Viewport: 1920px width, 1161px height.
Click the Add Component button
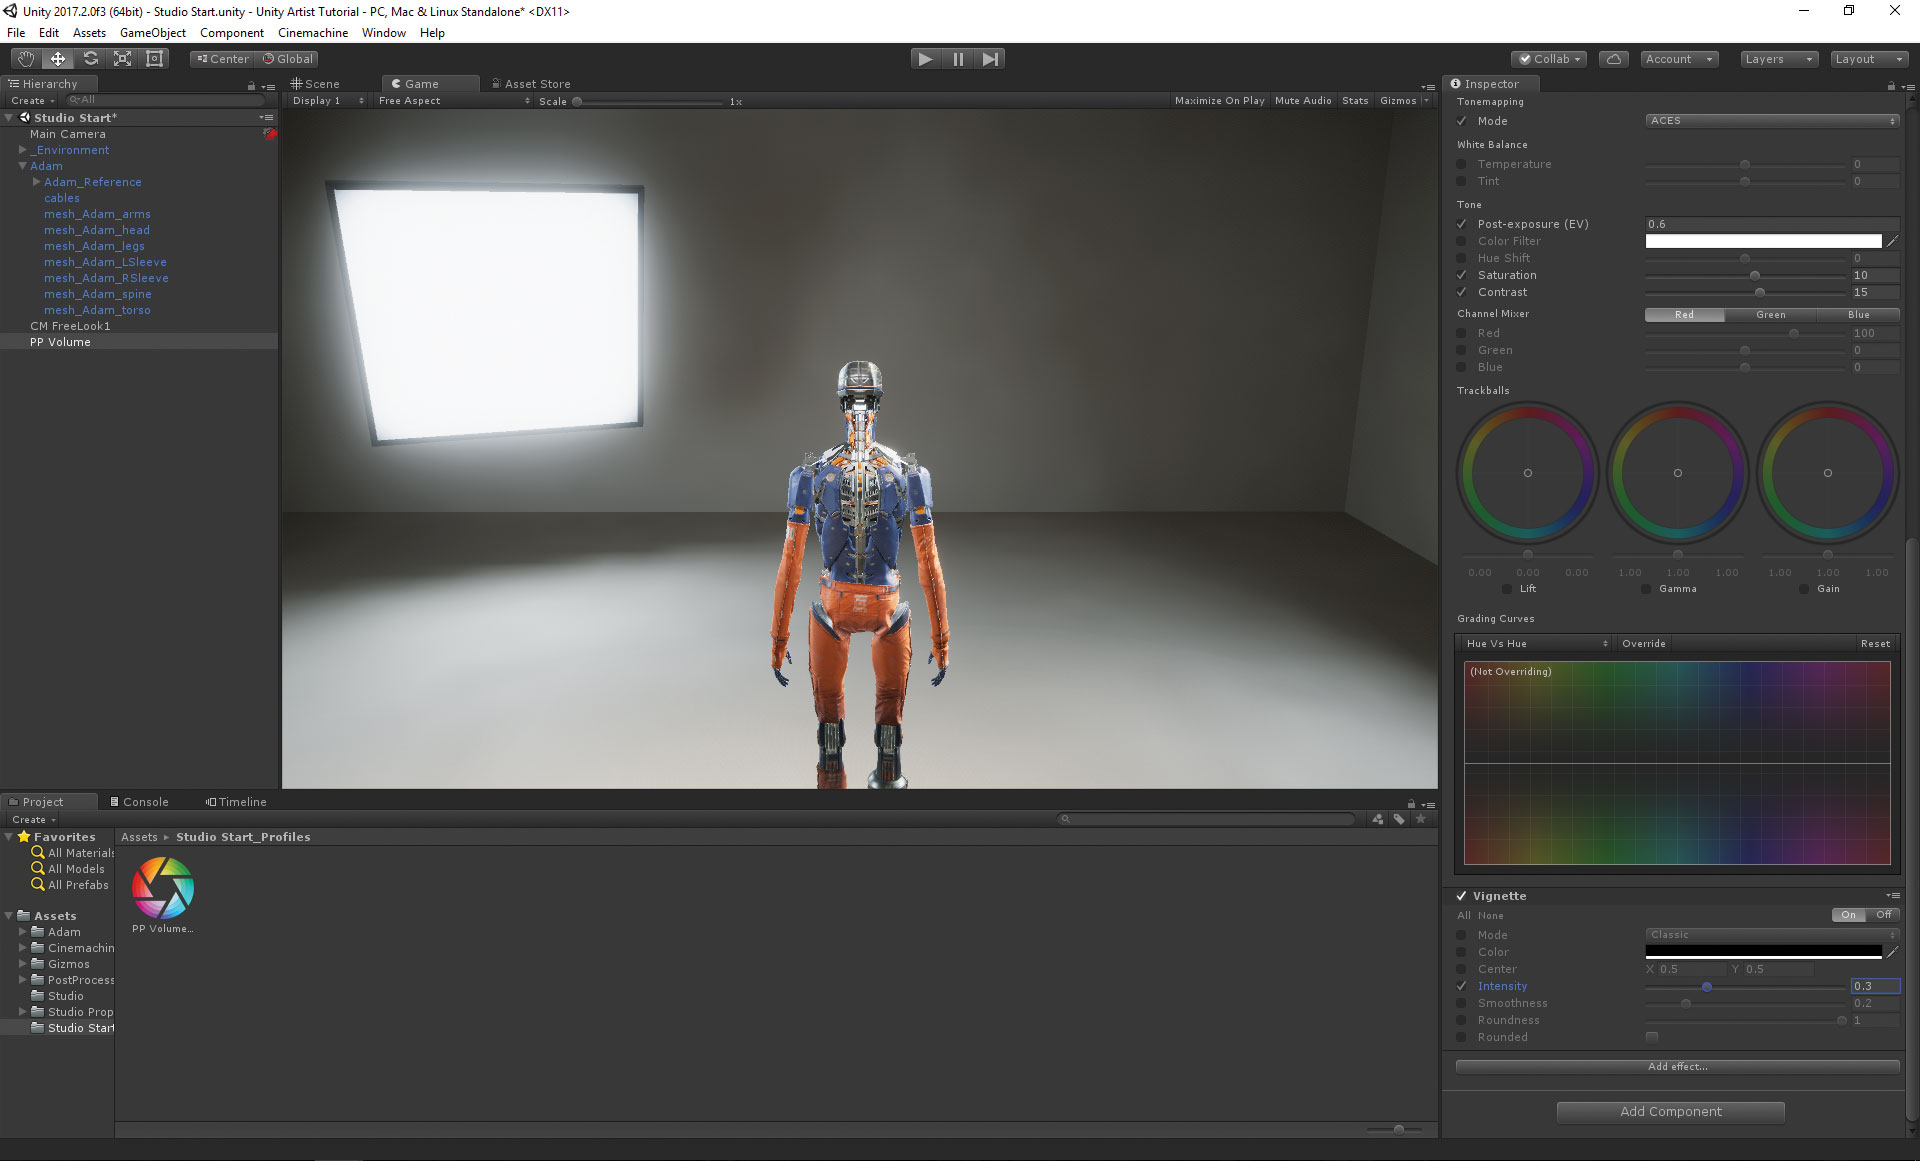(1671, 1112)
